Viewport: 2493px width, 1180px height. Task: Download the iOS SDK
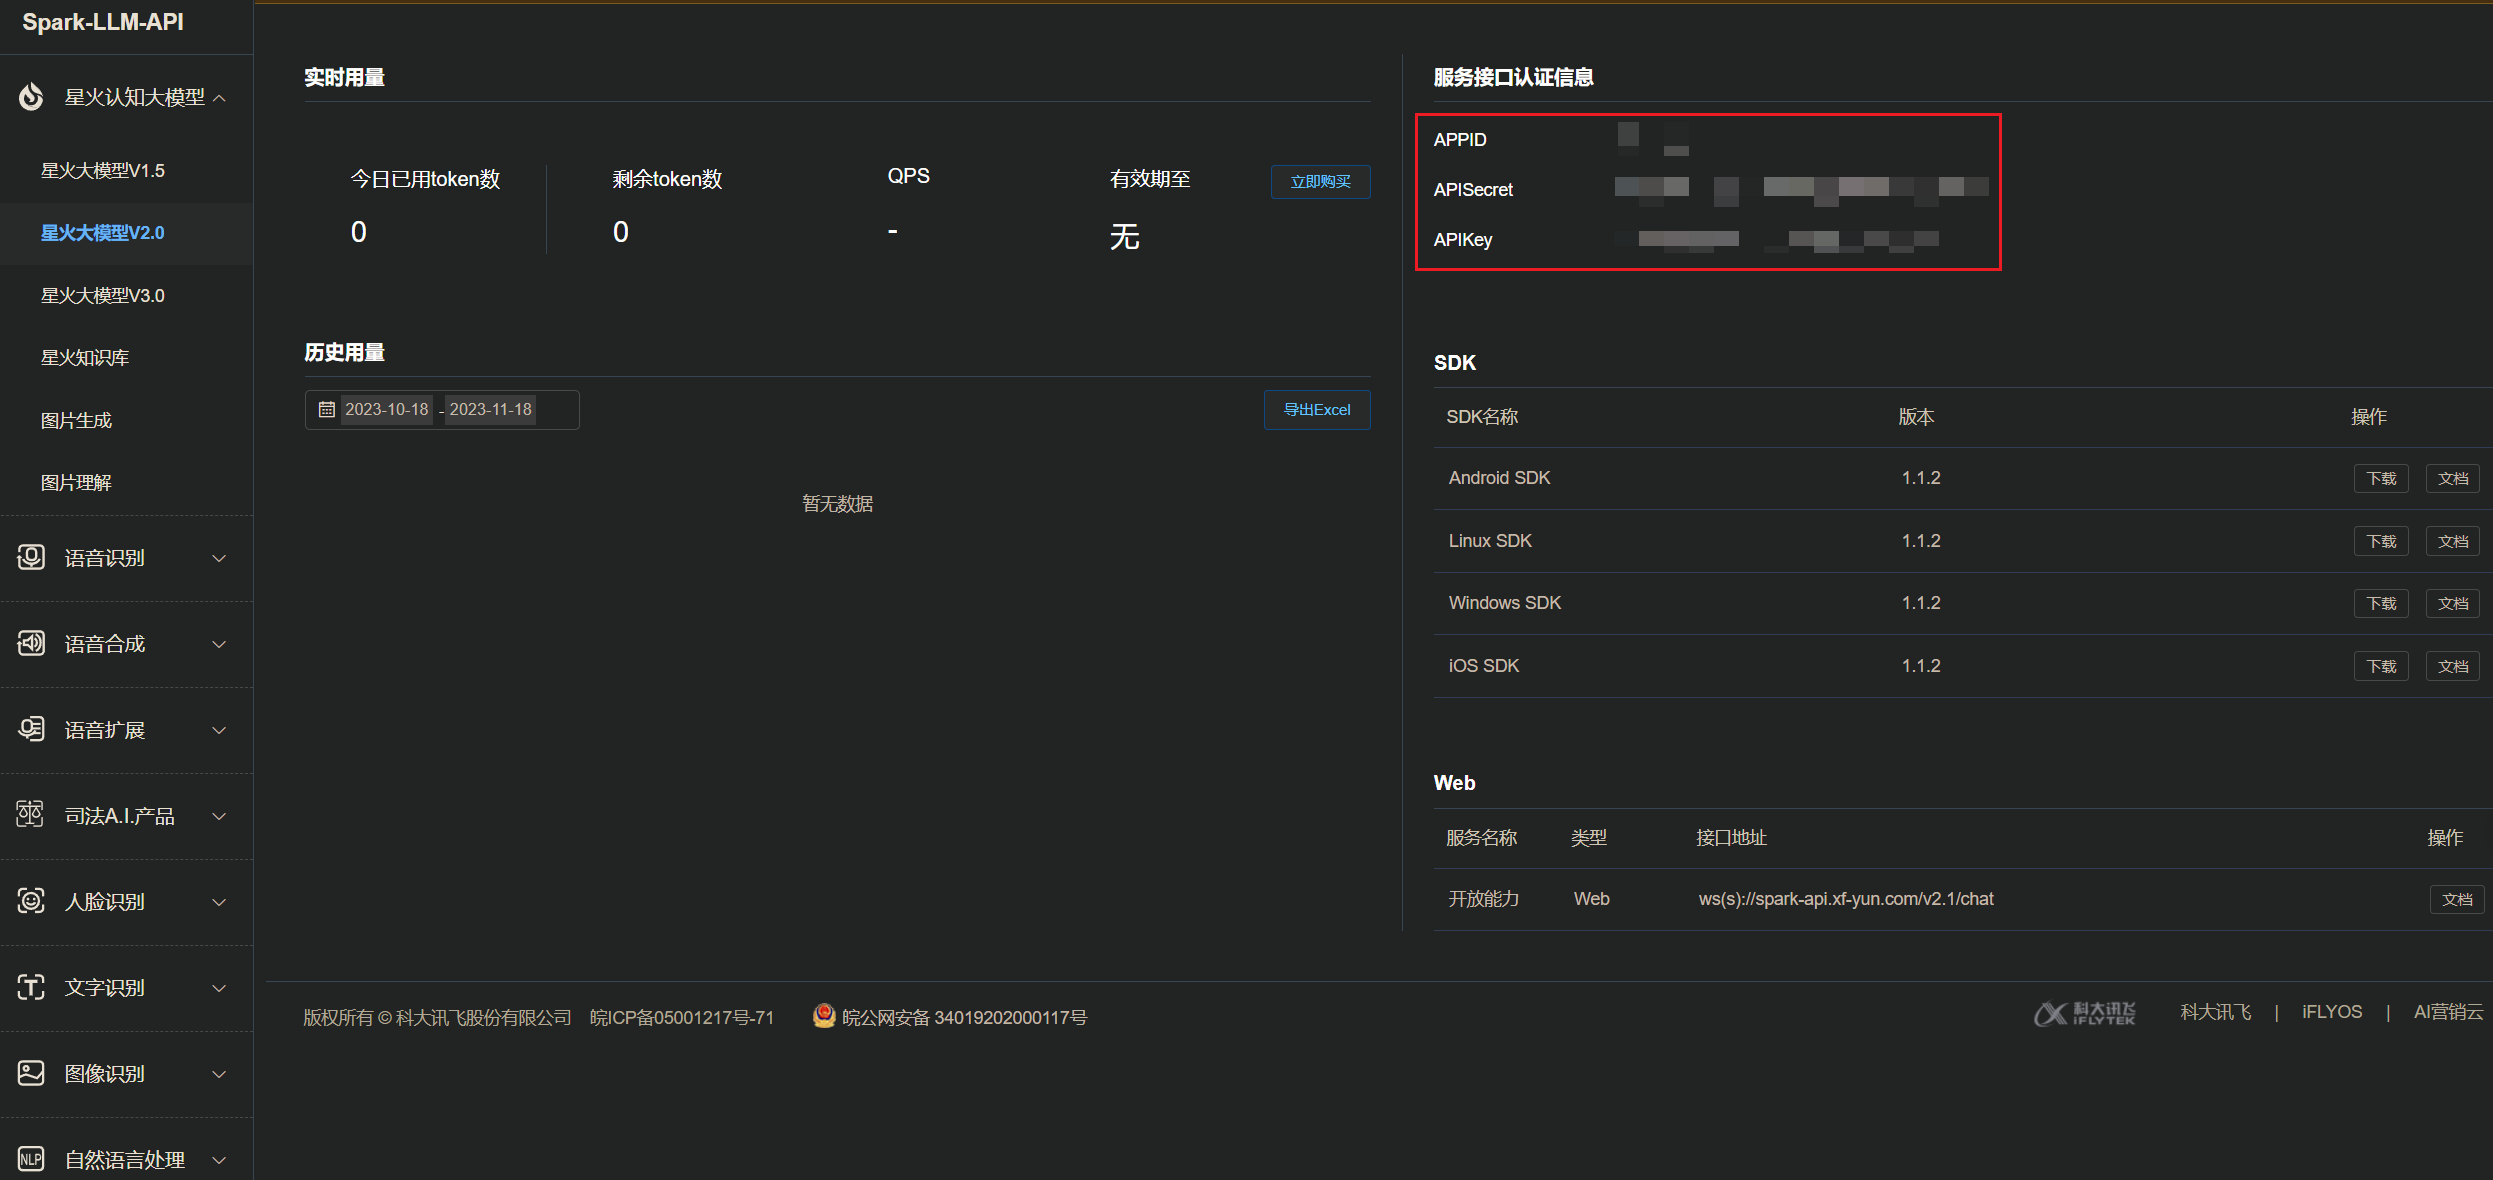tap(2381, 666)
